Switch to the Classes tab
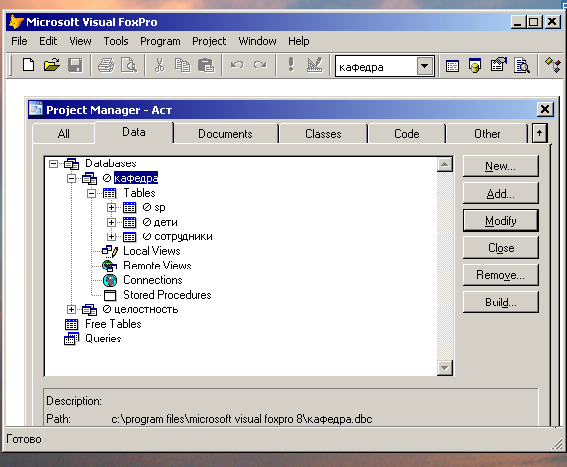Screen dimensions: 567x467 tap(323, 133)
